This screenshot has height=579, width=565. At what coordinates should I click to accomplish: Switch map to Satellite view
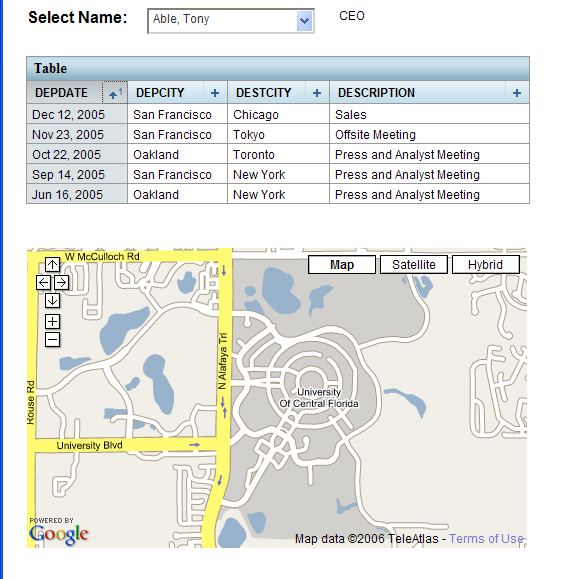click(414, 265)
